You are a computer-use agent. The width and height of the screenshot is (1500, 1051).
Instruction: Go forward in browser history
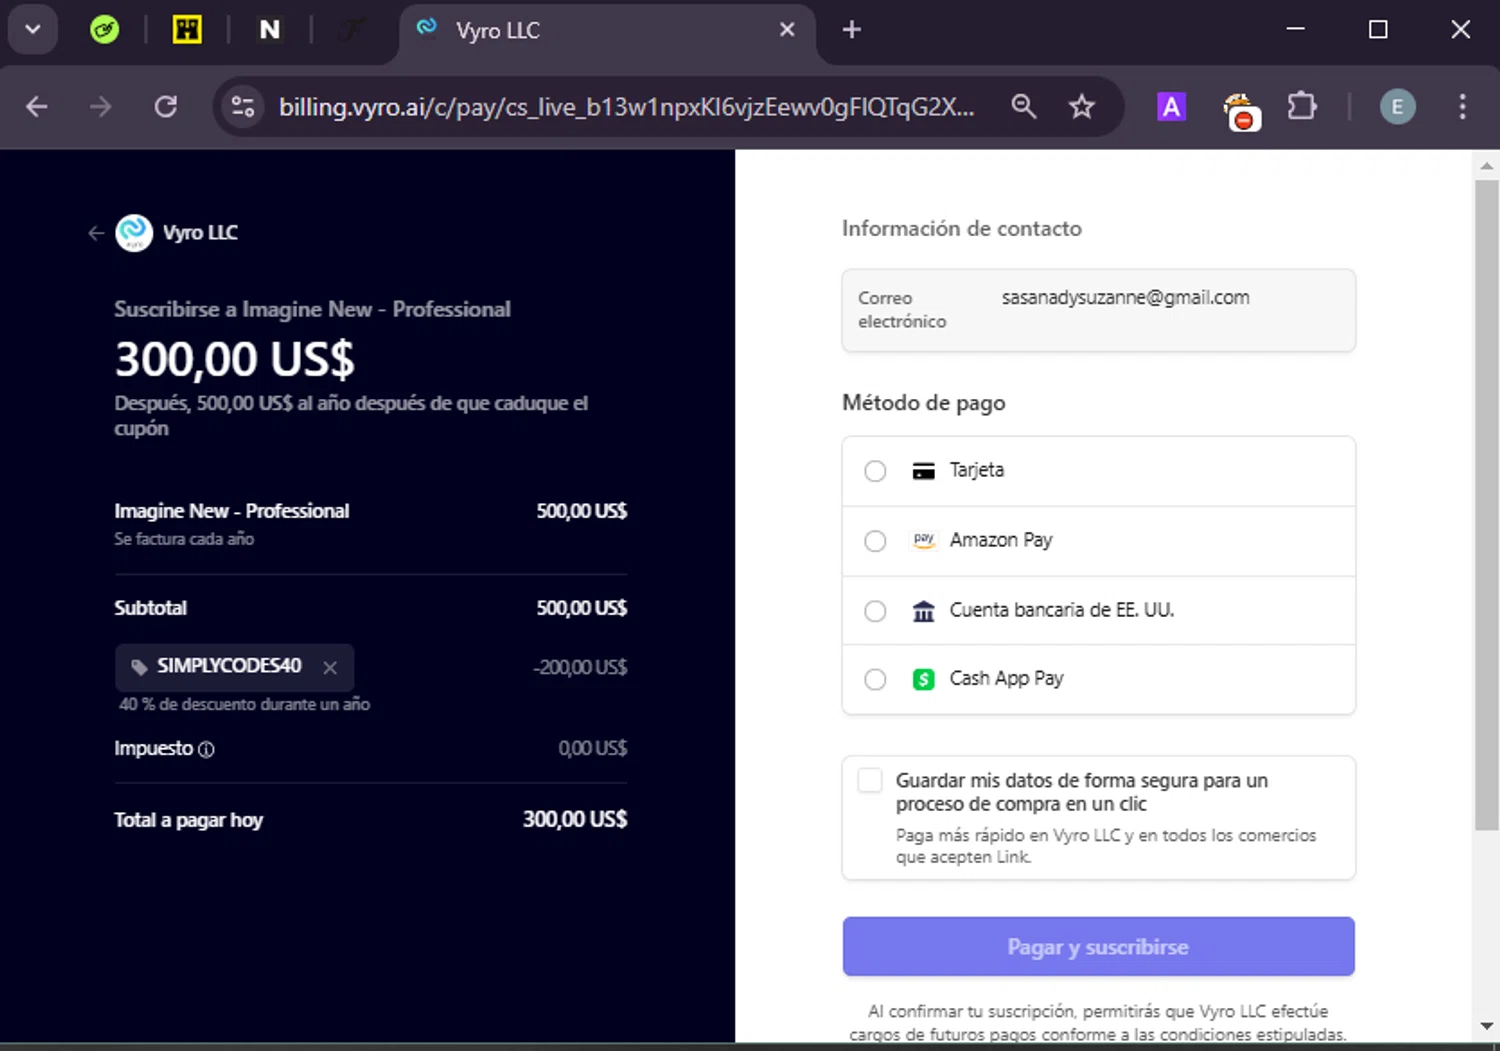click(100, 106)
